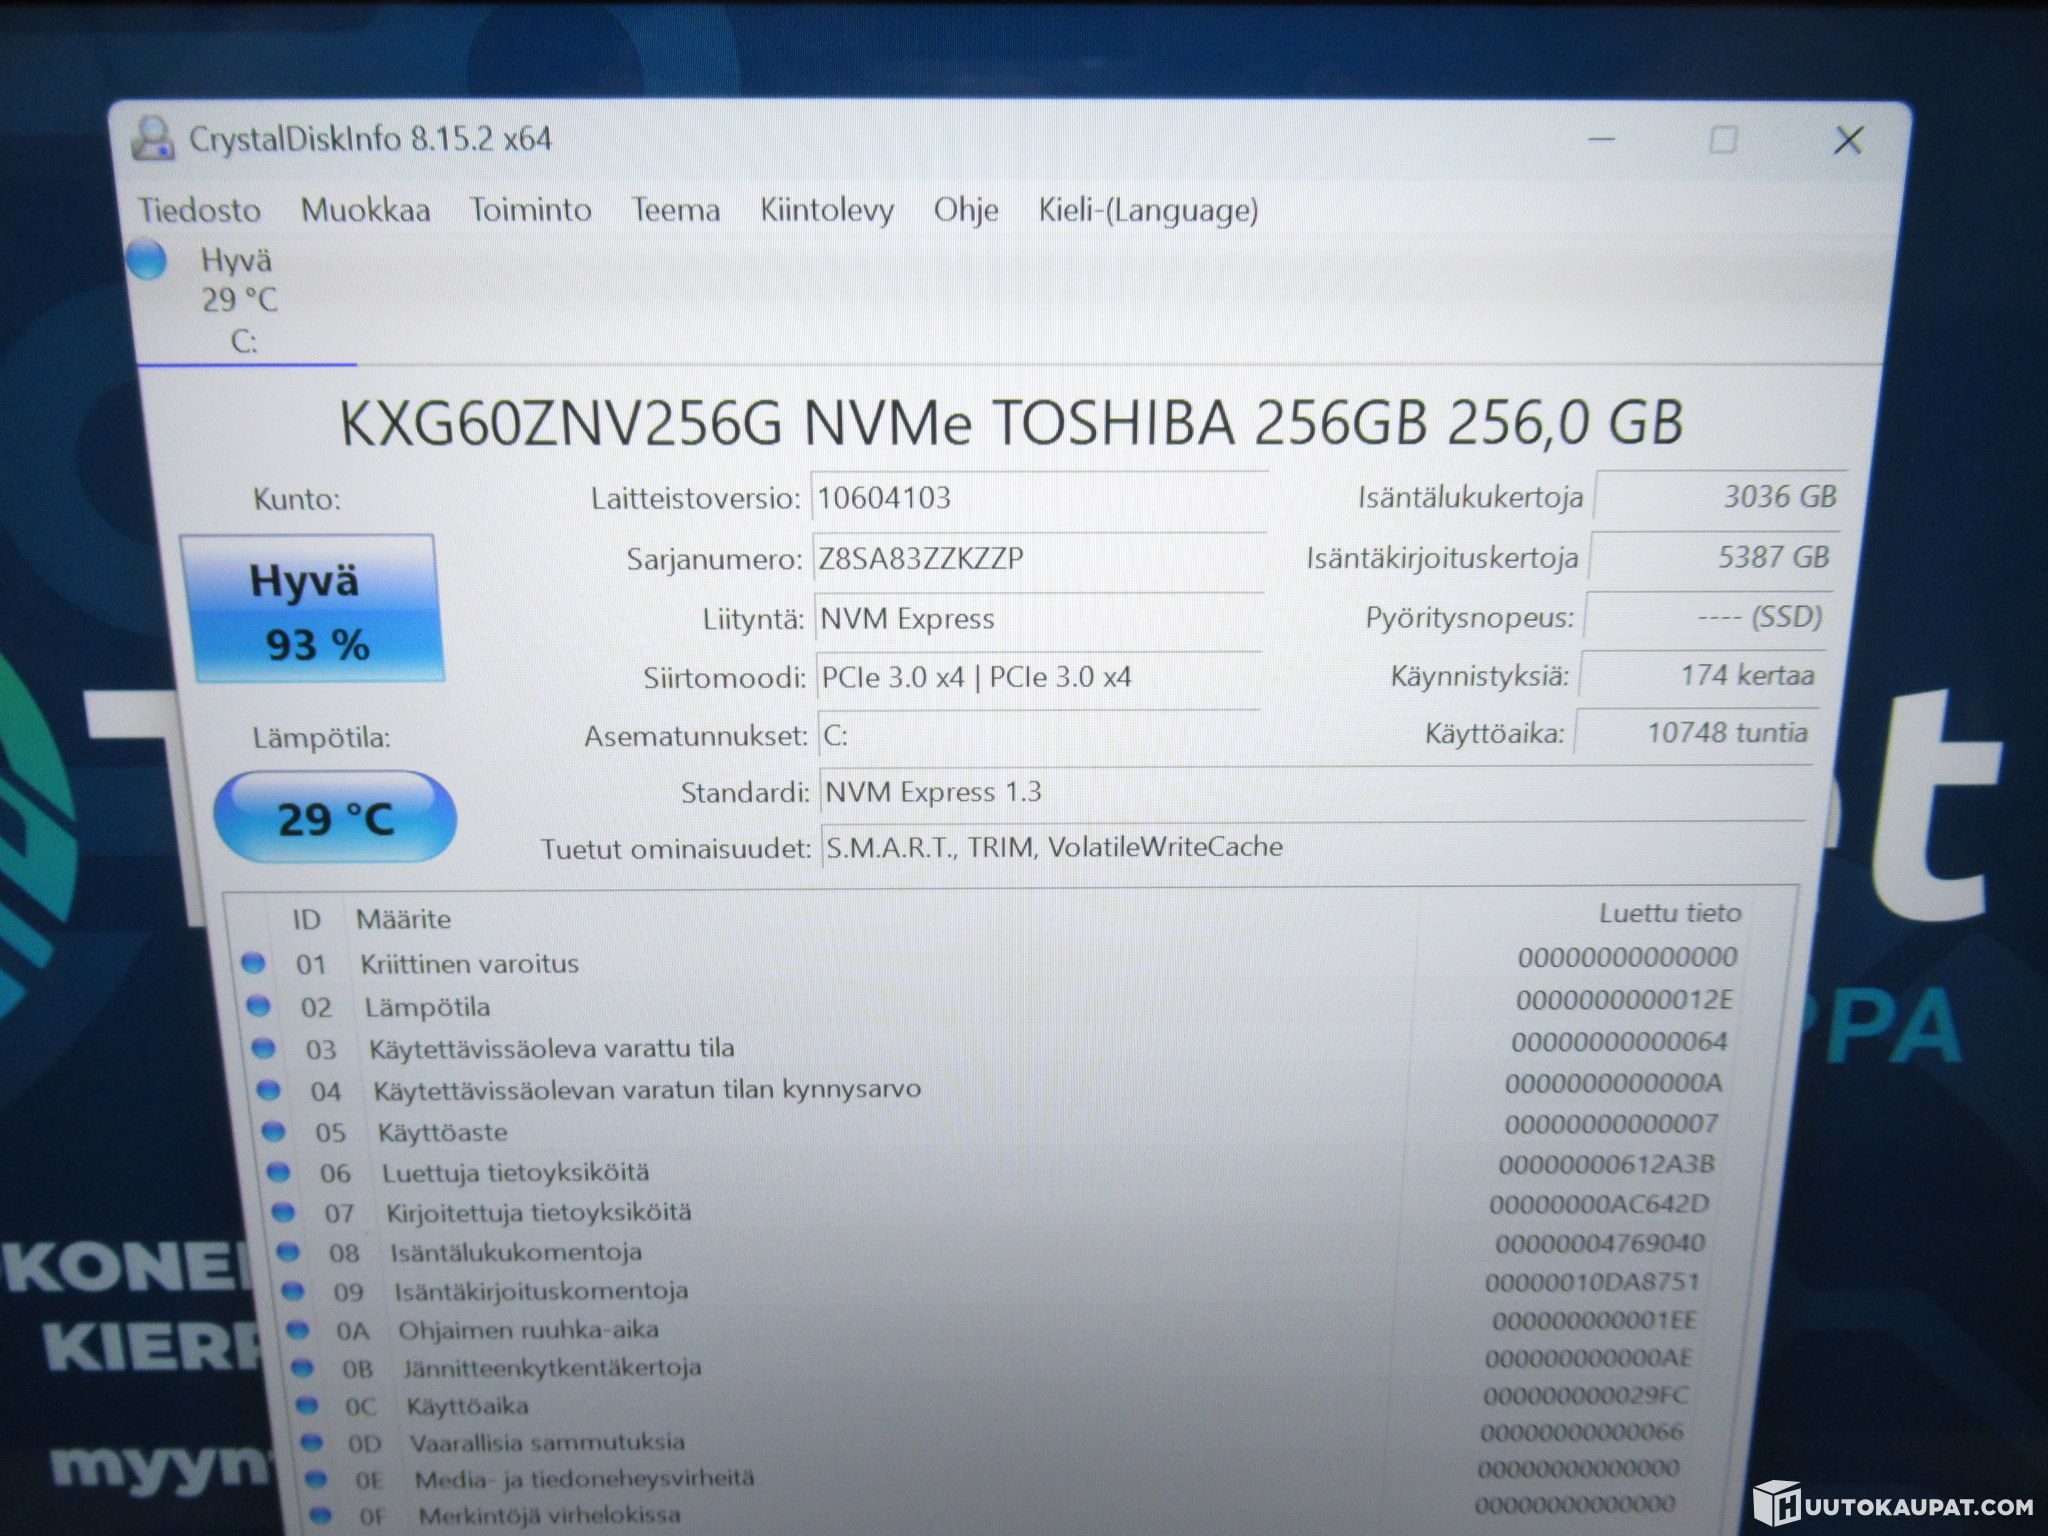Click the Luettu tieto column header
2048x1536 pixels.
(x=1670, y=912)
